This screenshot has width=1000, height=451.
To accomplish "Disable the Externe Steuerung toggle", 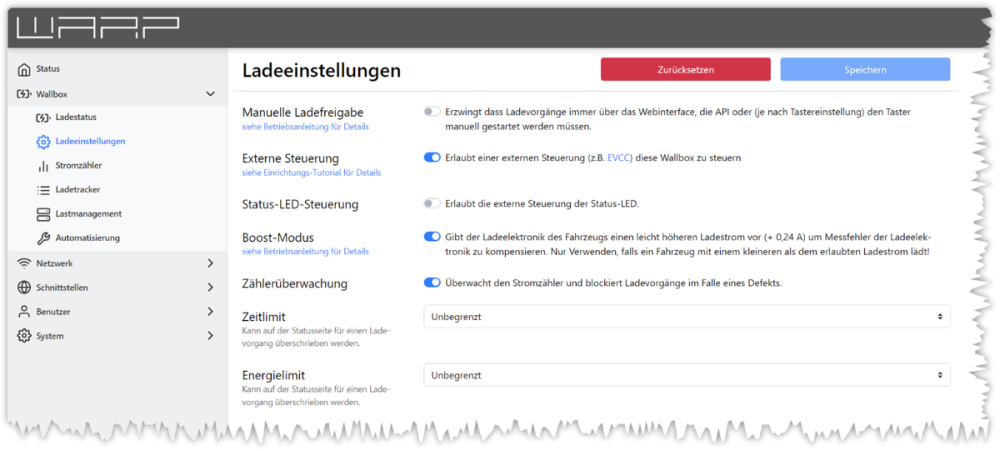I will 432,158.
